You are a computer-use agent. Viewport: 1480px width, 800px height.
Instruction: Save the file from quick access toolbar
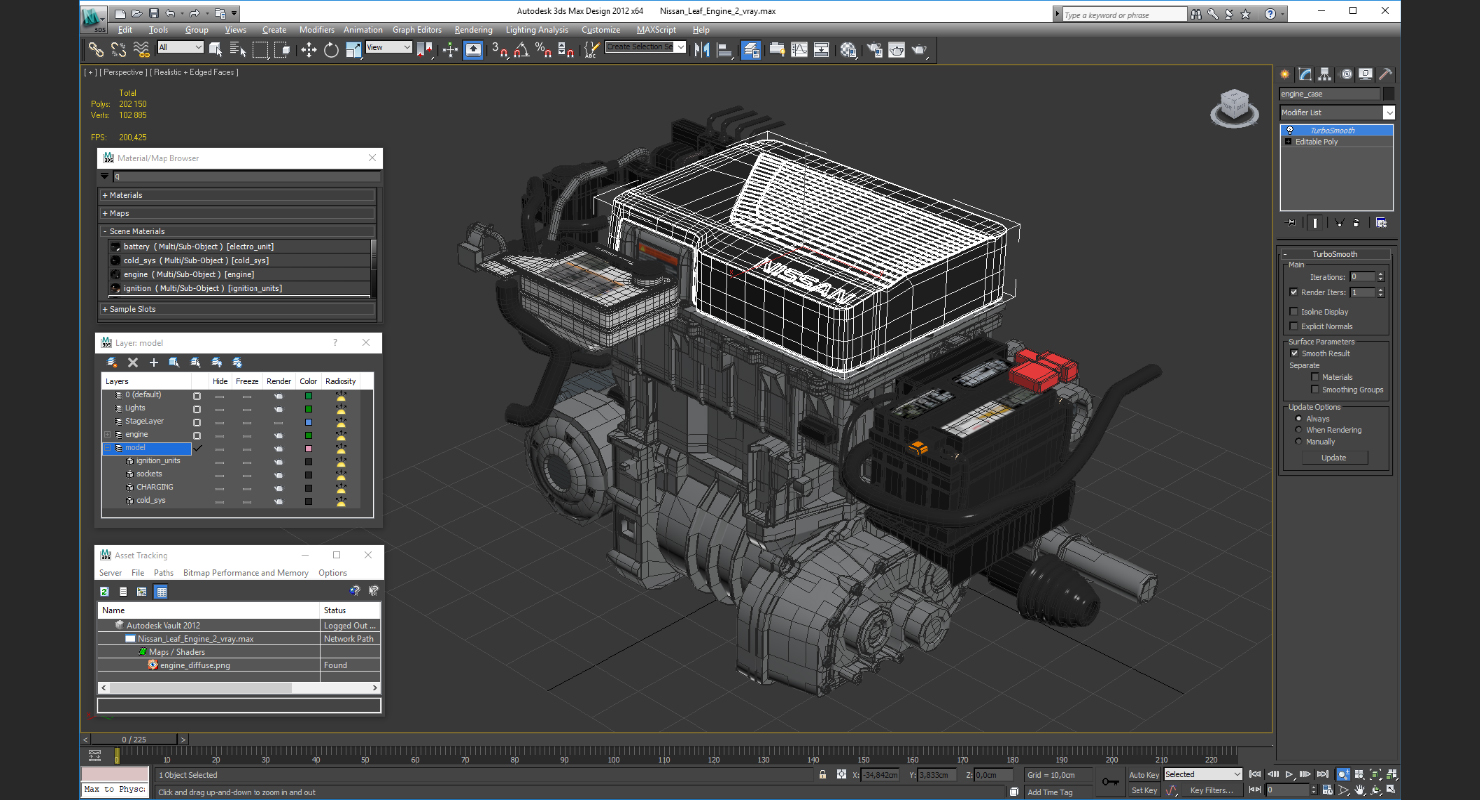(153, 14)
